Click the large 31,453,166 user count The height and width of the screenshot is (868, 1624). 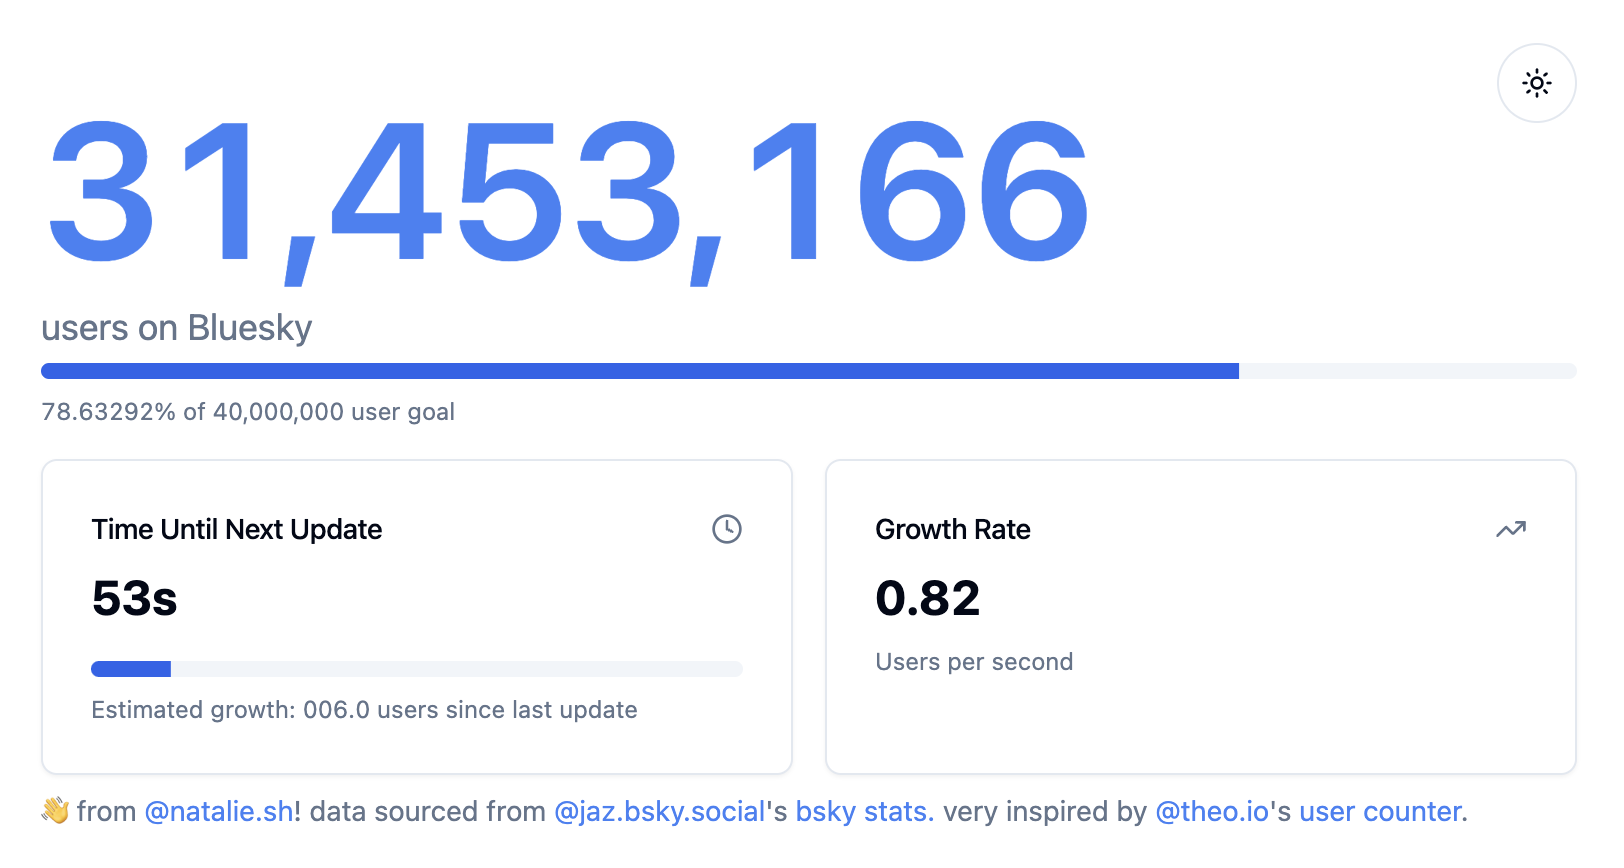(568, 193)
